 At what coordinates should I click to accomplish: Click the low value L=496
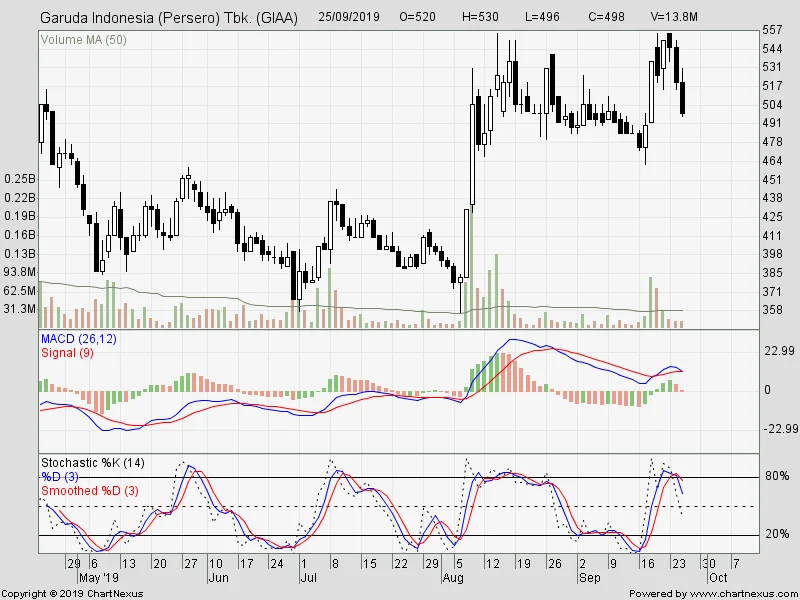[542, 17]
